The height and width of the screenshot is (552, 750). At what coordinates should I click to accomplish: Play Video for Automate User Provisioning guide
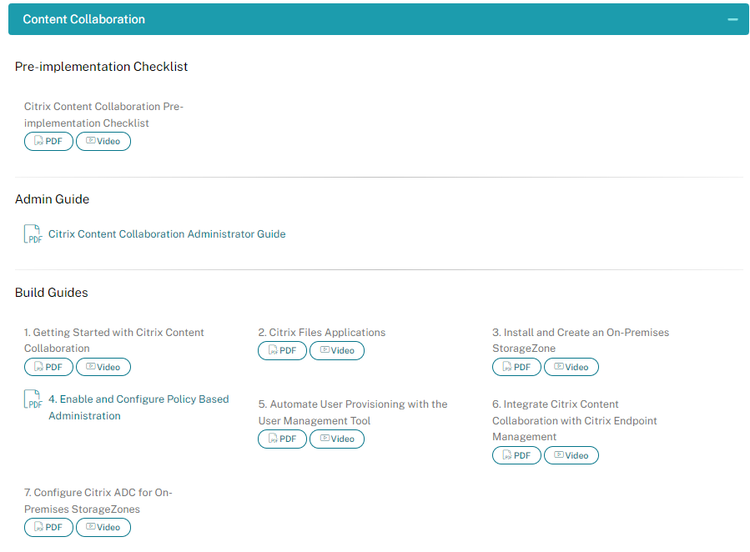337,439
